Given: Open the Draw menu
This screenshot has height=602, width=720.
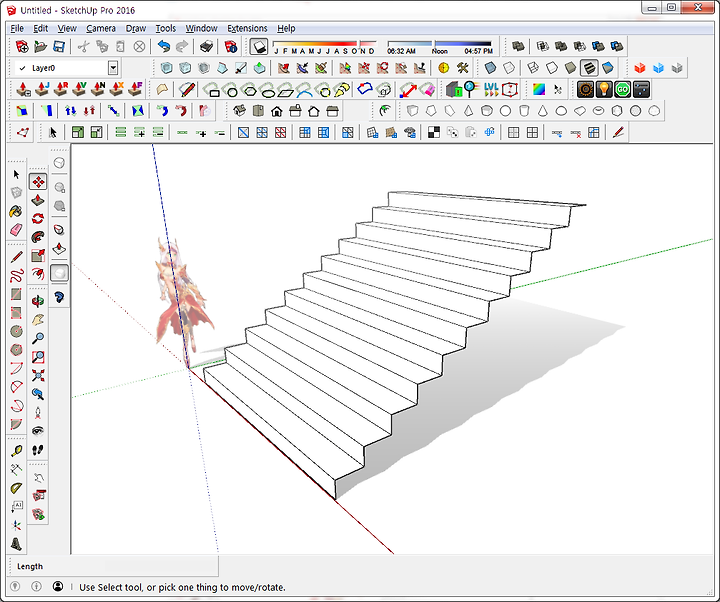Looking at the screenshot, I should [x=136, y=28].
